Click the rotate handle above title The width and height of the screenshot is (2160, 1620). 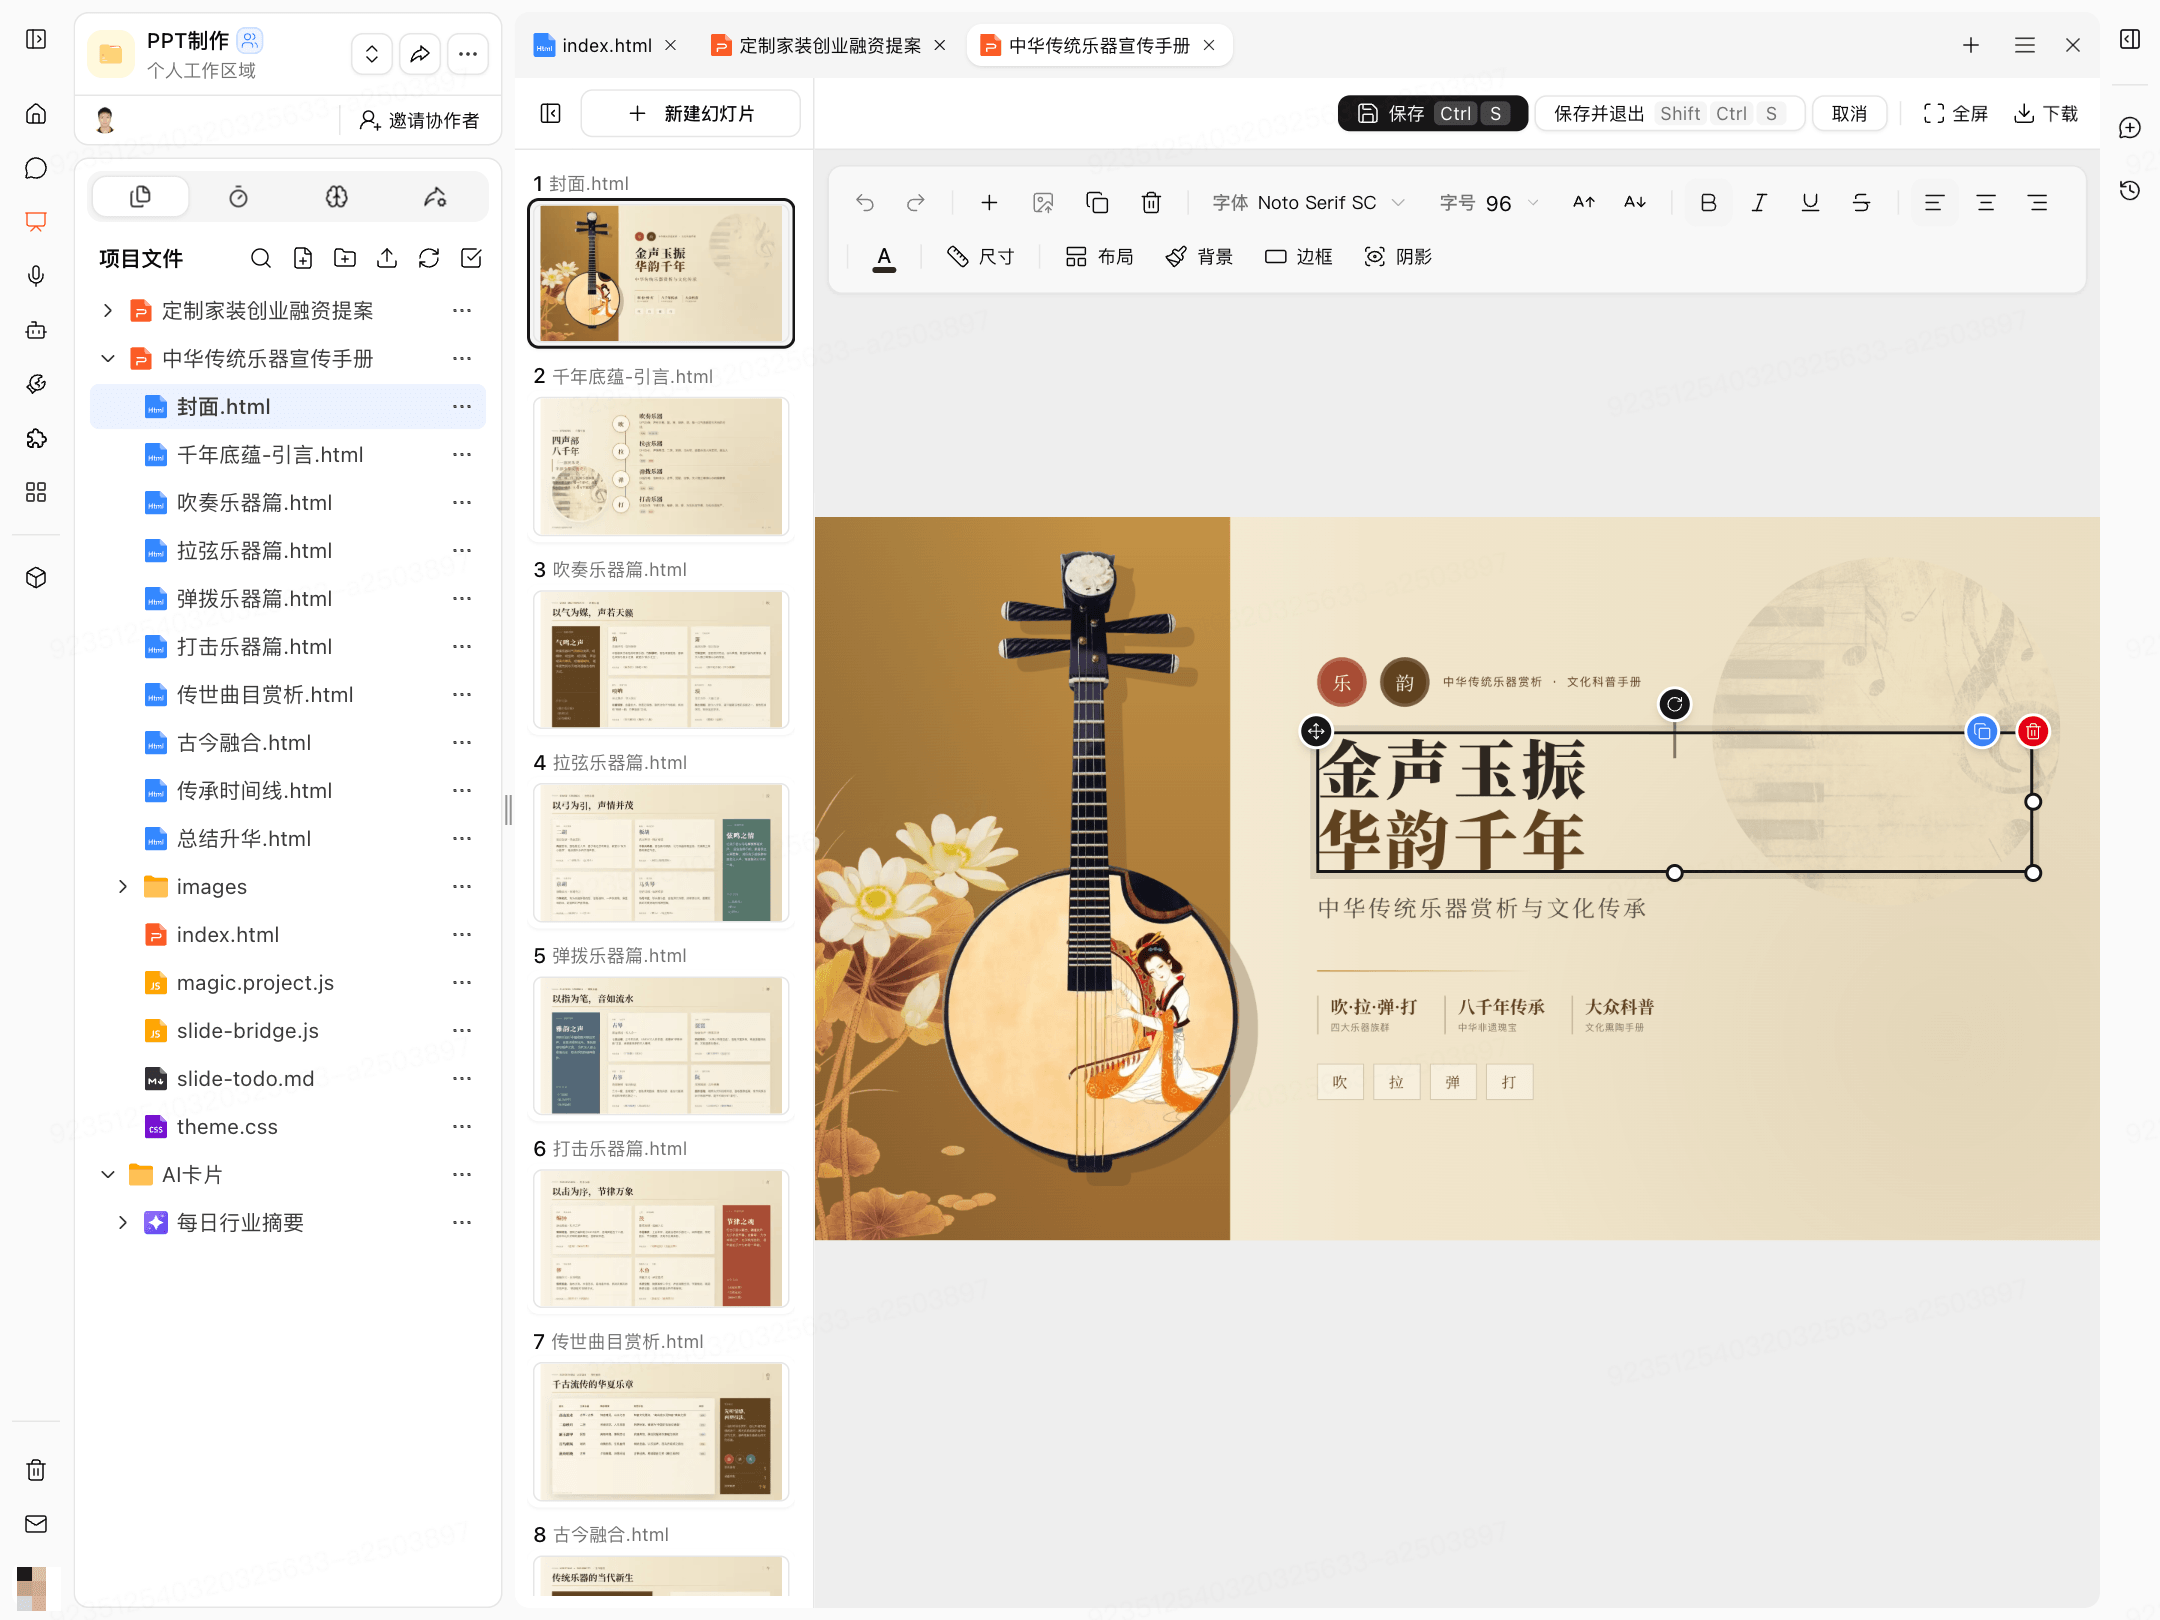tap(1675, 704)
